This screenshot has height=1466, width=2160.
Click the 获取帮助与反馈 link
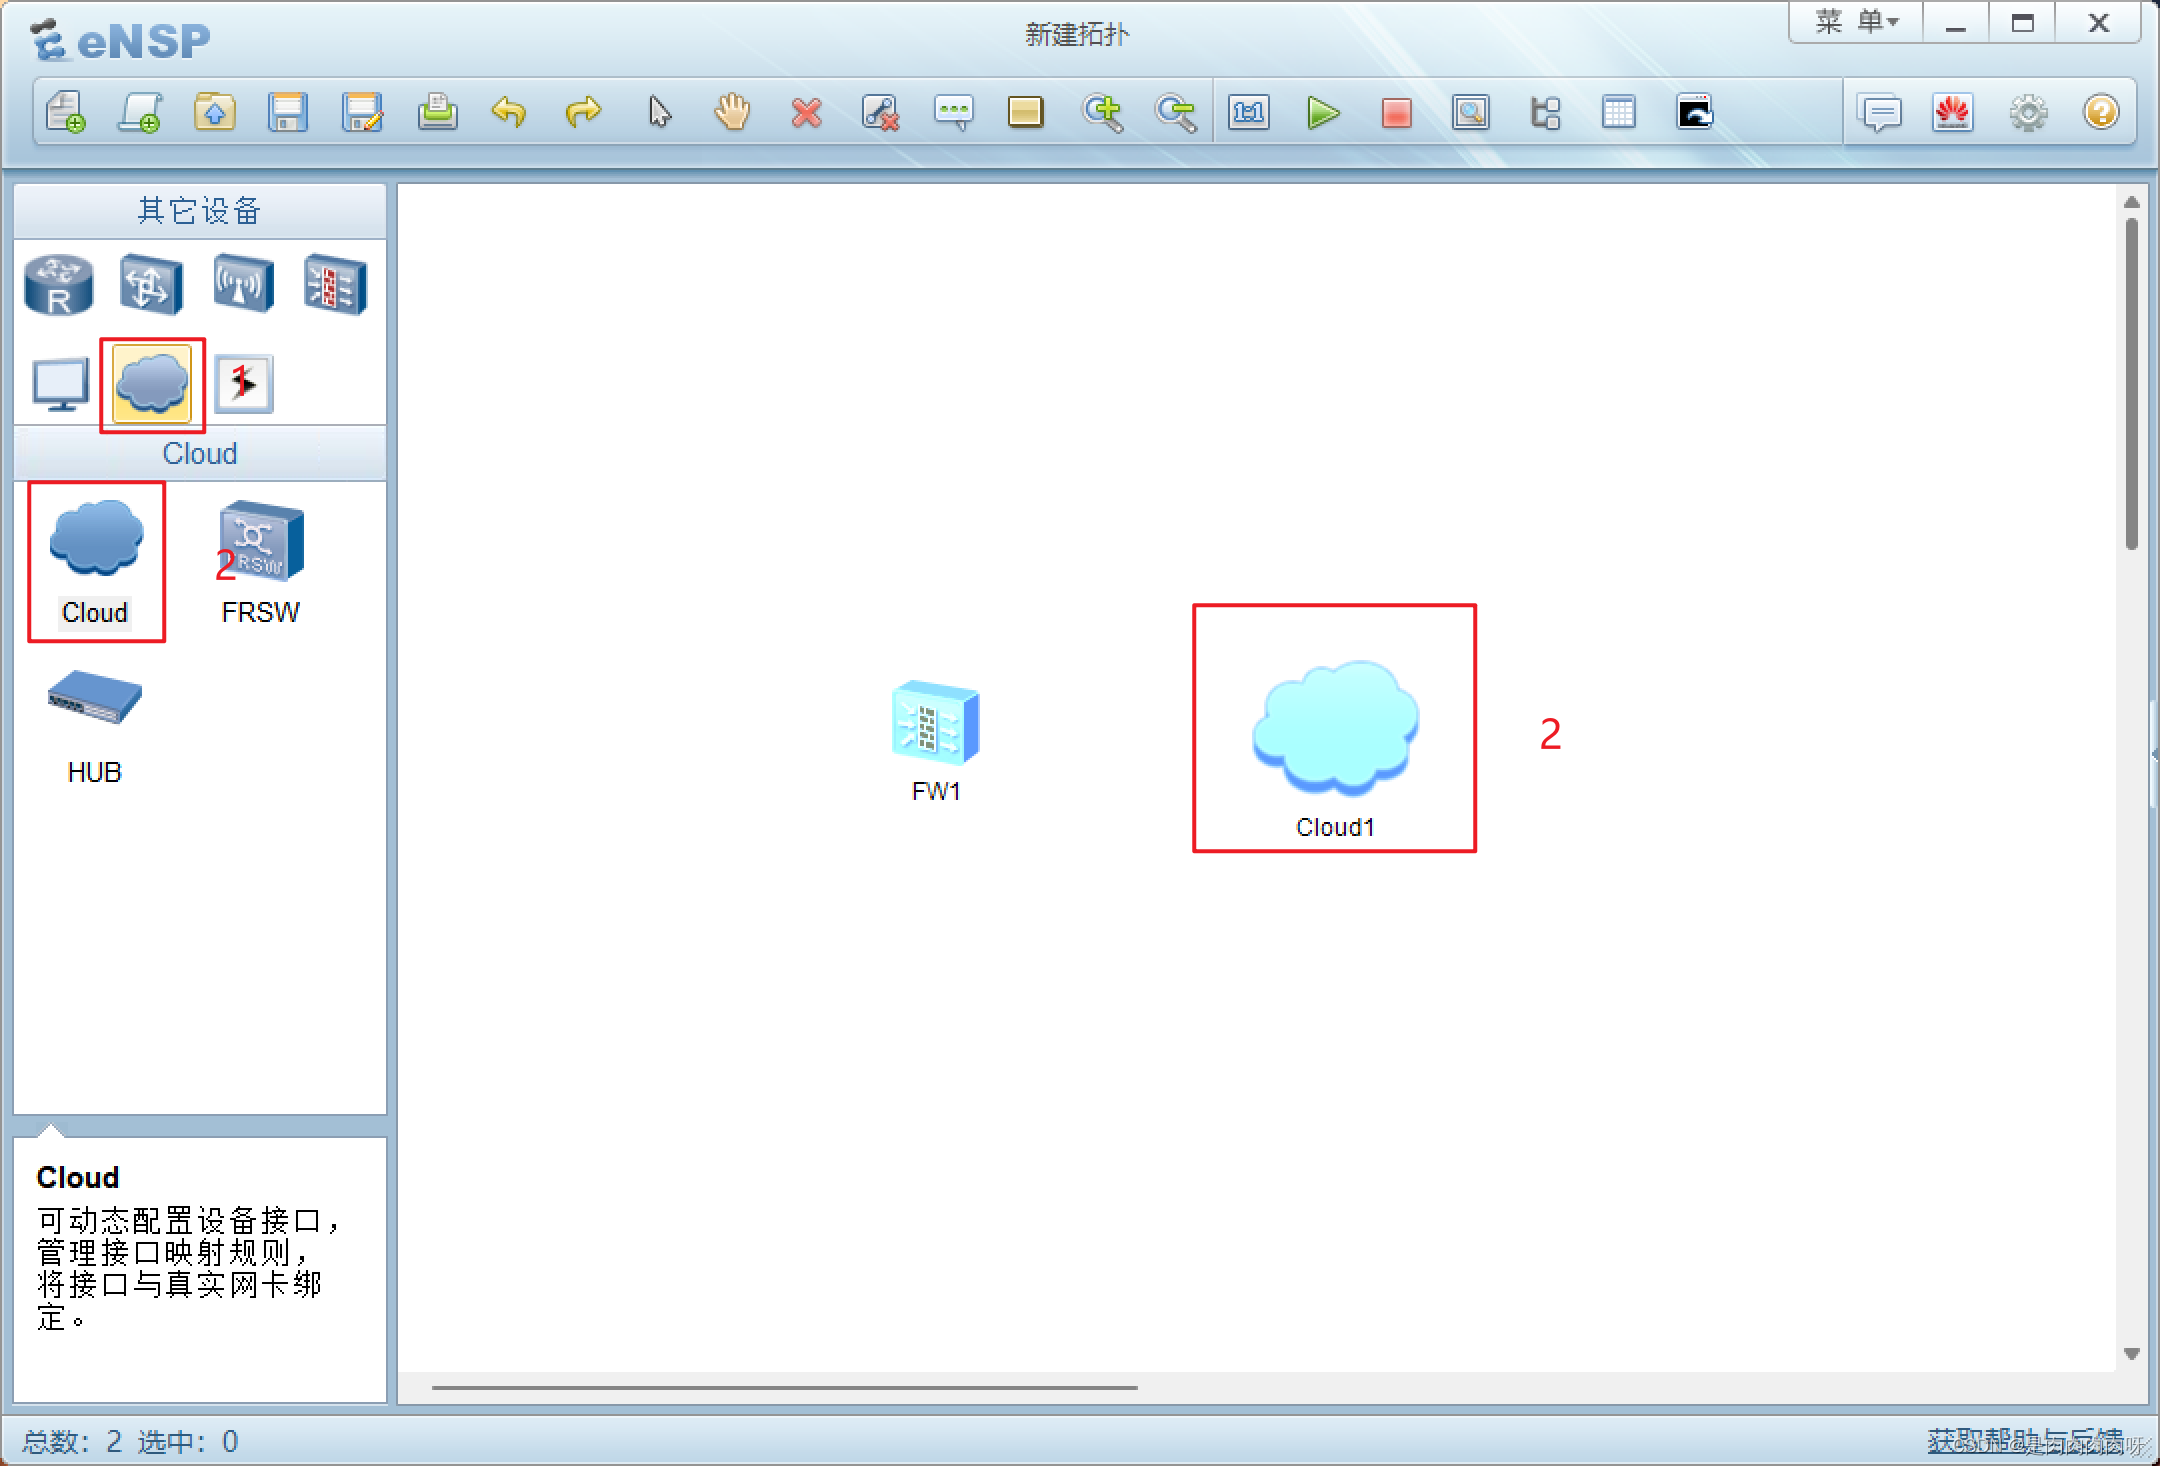pyautogui.click(x=2023, y=1440)
